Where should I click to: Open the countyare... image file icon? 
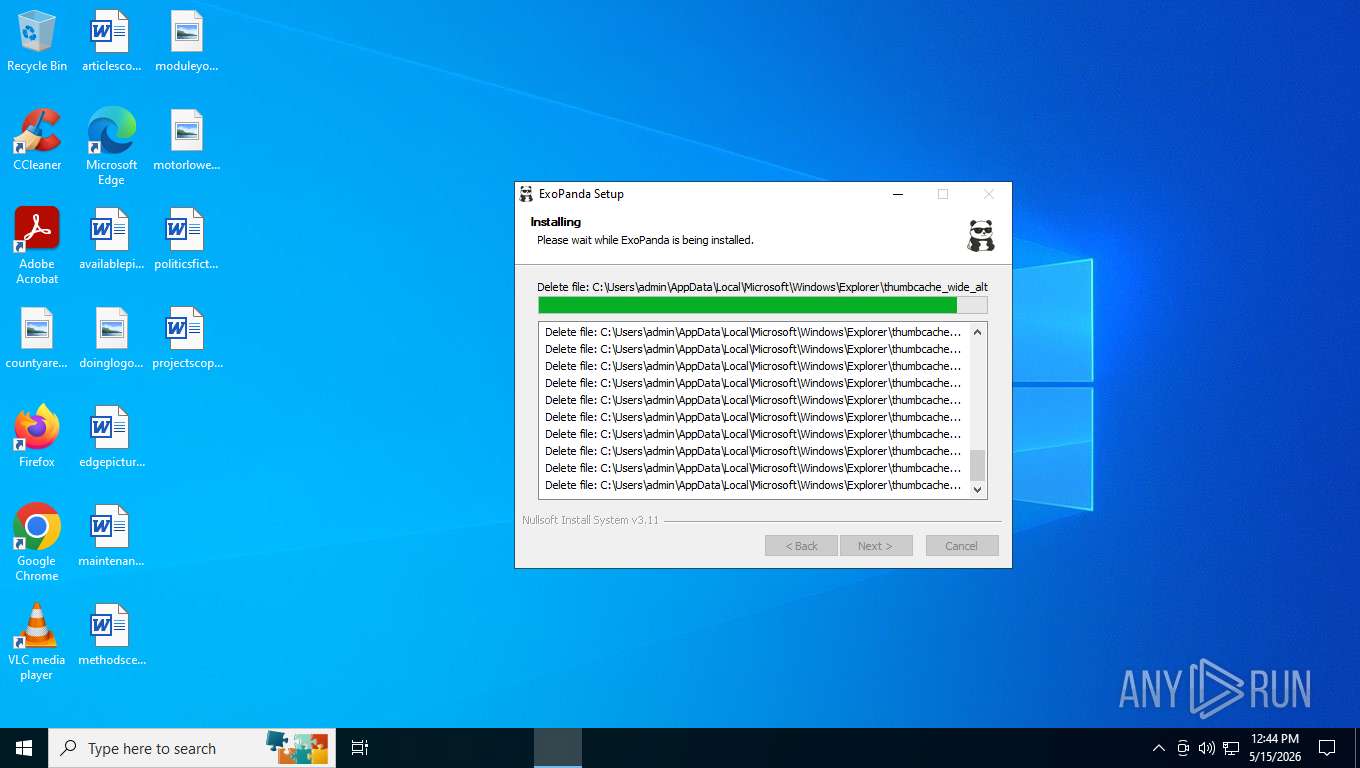(37, 338)
